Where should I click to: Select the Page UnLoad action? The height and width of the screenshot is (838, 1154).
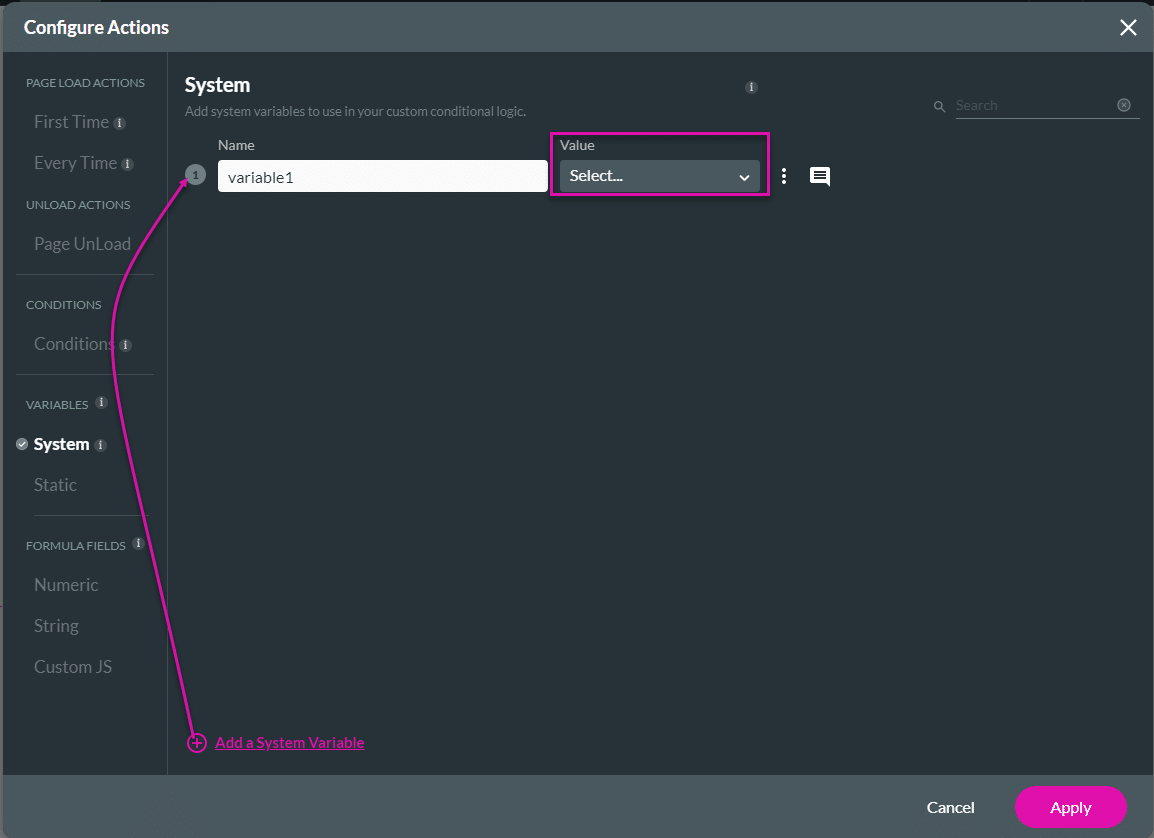[83, 243]
